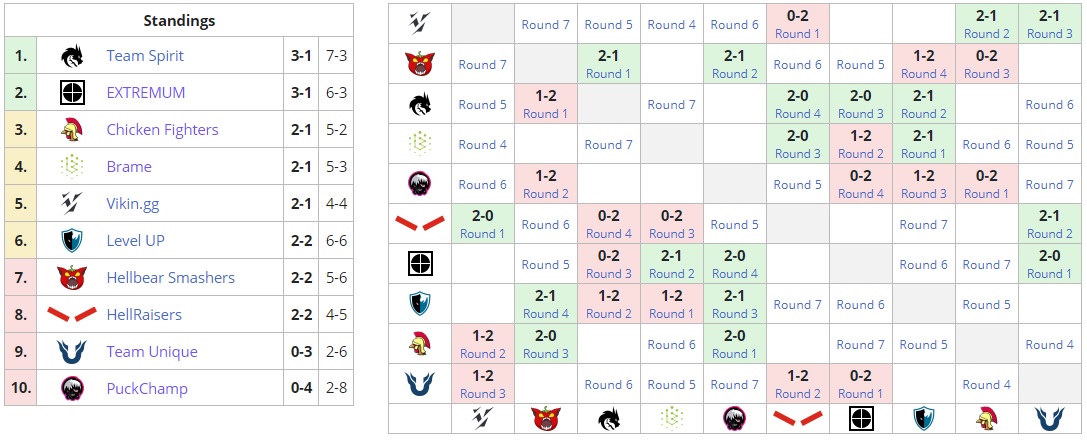Viewport: 1087px width, 442px height.
Task: Click the red HellRaisers logo in the standings
Action: pos(72,314)
